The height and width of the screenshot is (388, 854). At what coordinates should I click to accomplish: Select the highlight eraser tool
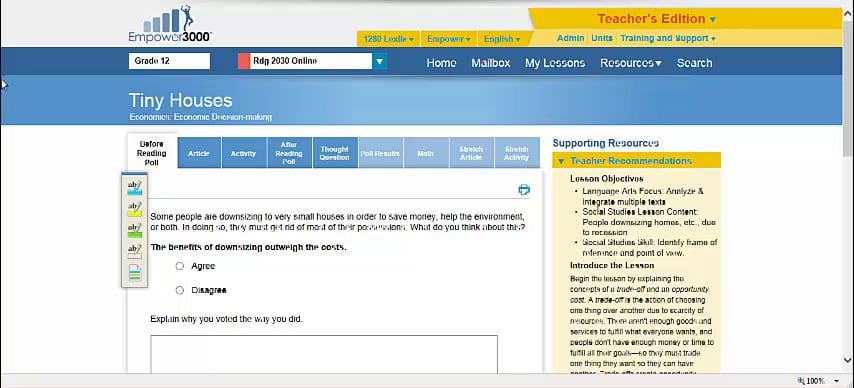(x=134, y=252)
